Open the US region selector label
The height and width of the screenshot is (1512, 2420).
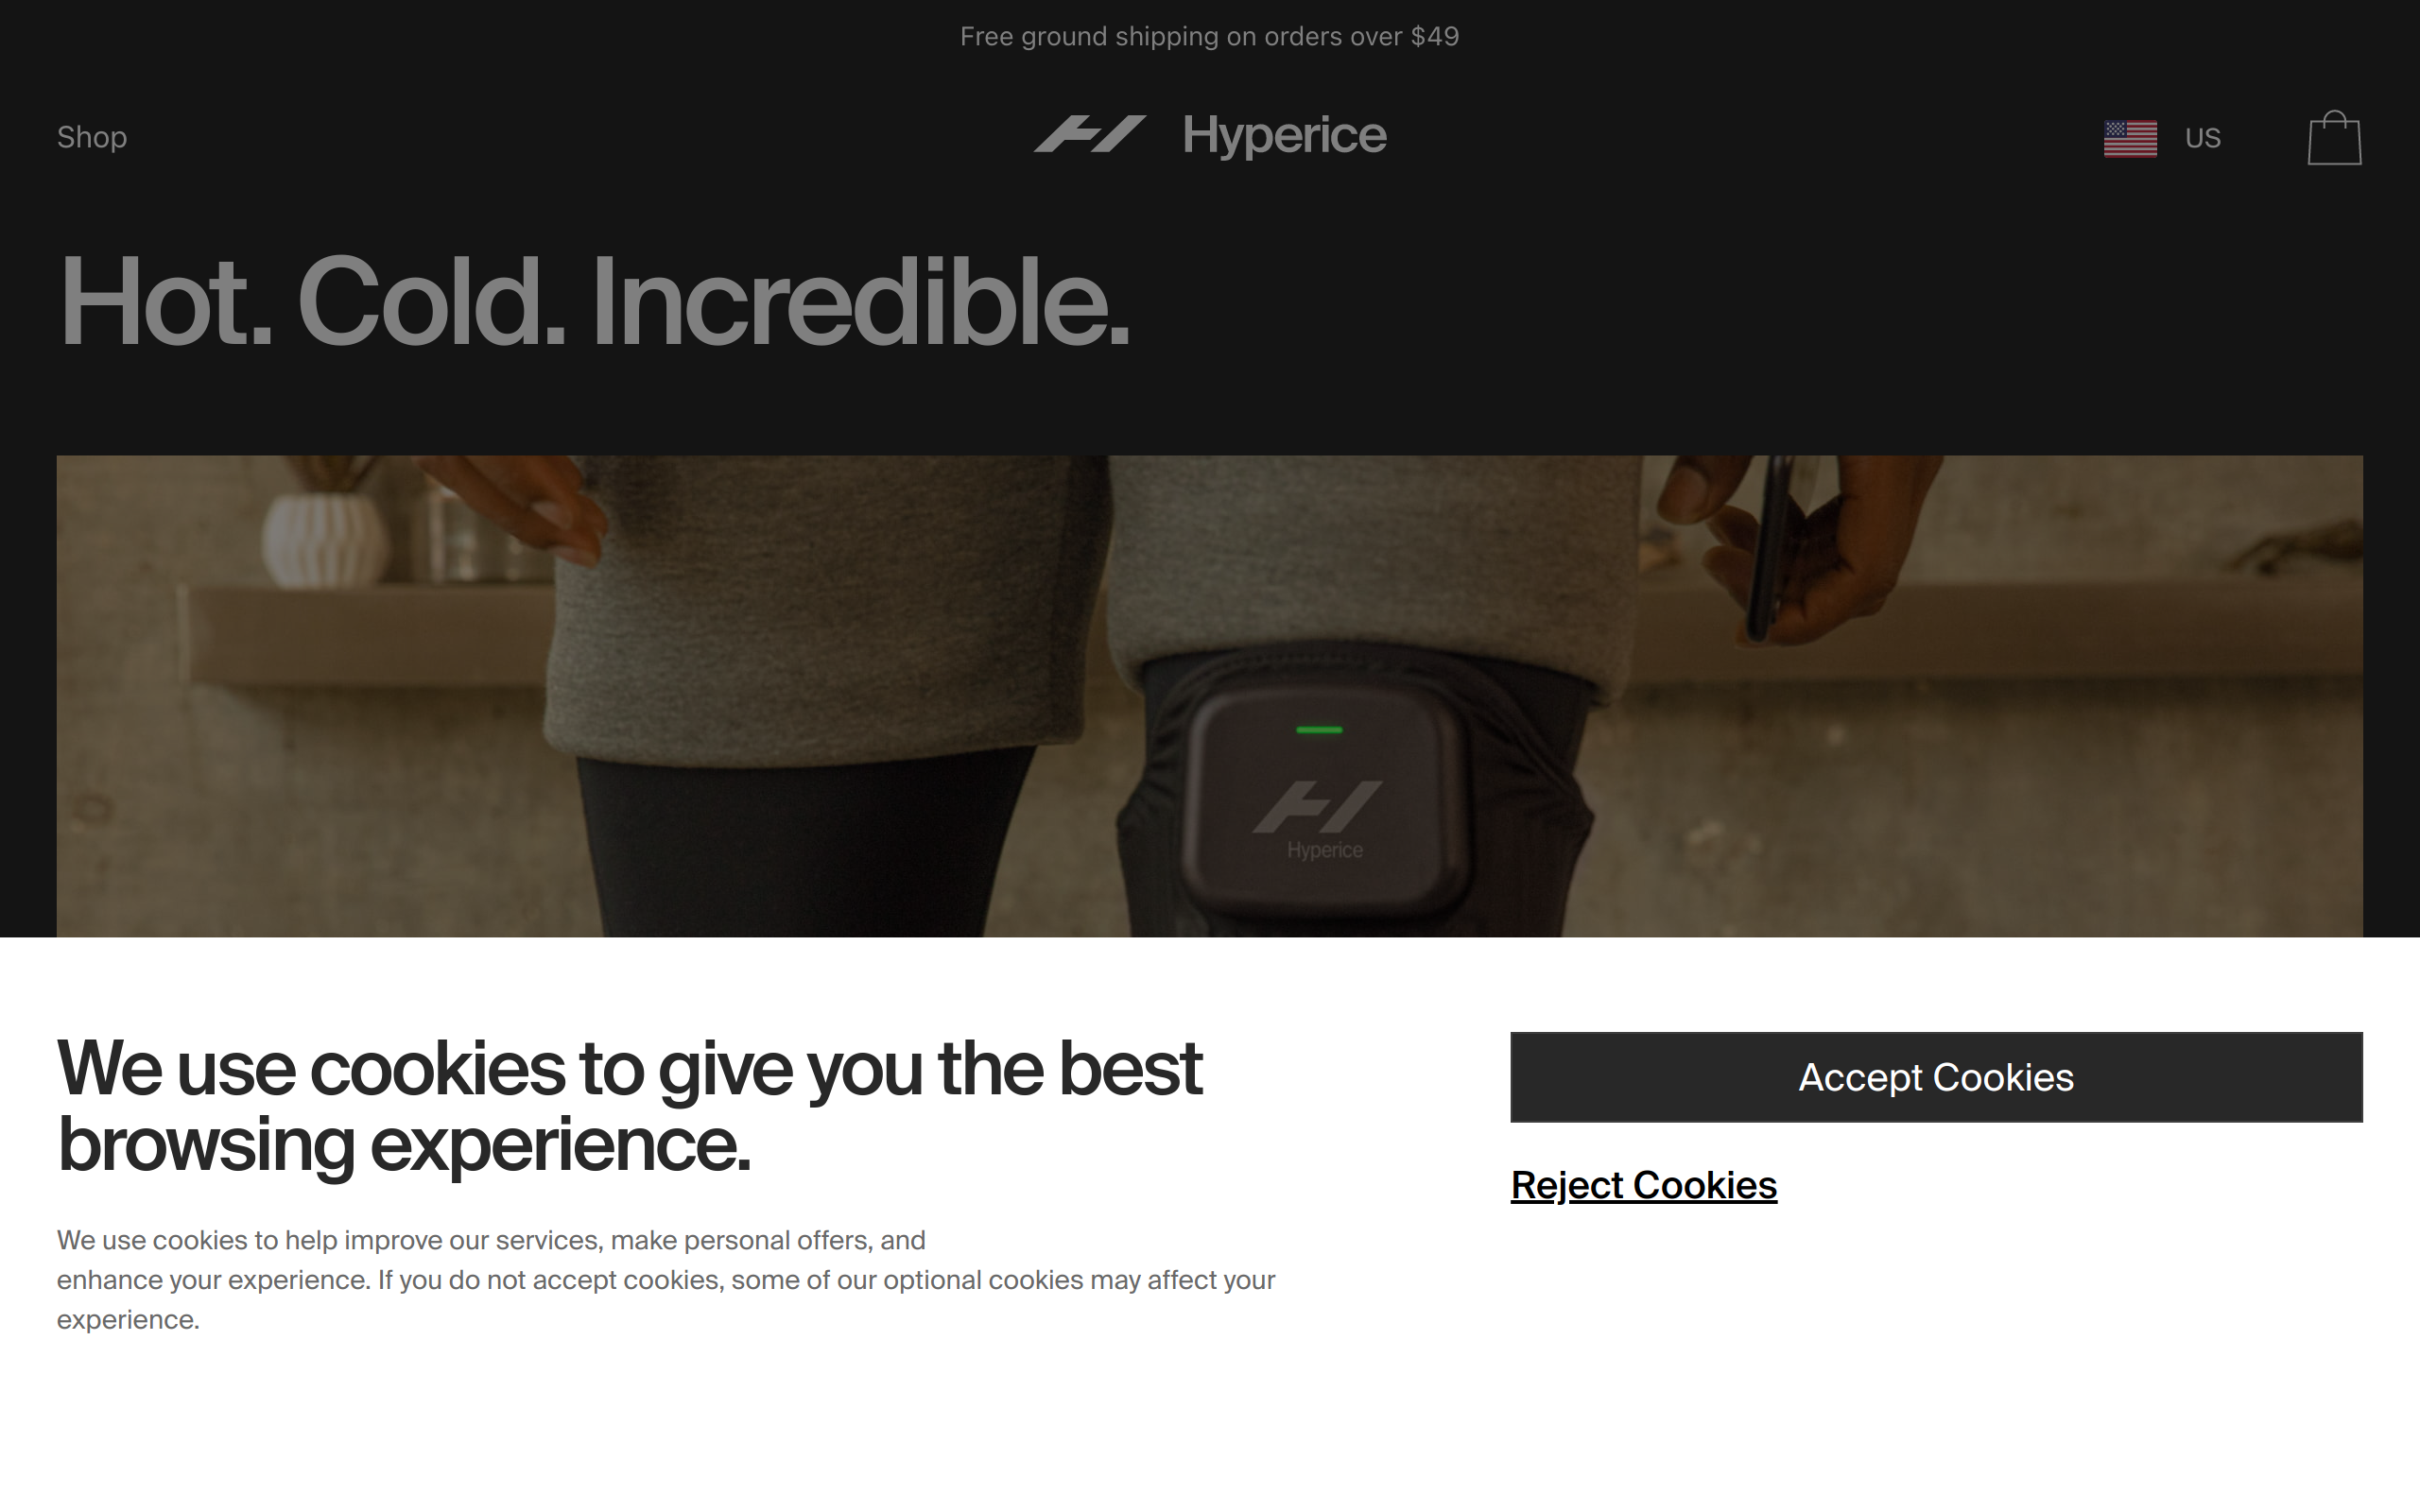[x=2202, y=138]
